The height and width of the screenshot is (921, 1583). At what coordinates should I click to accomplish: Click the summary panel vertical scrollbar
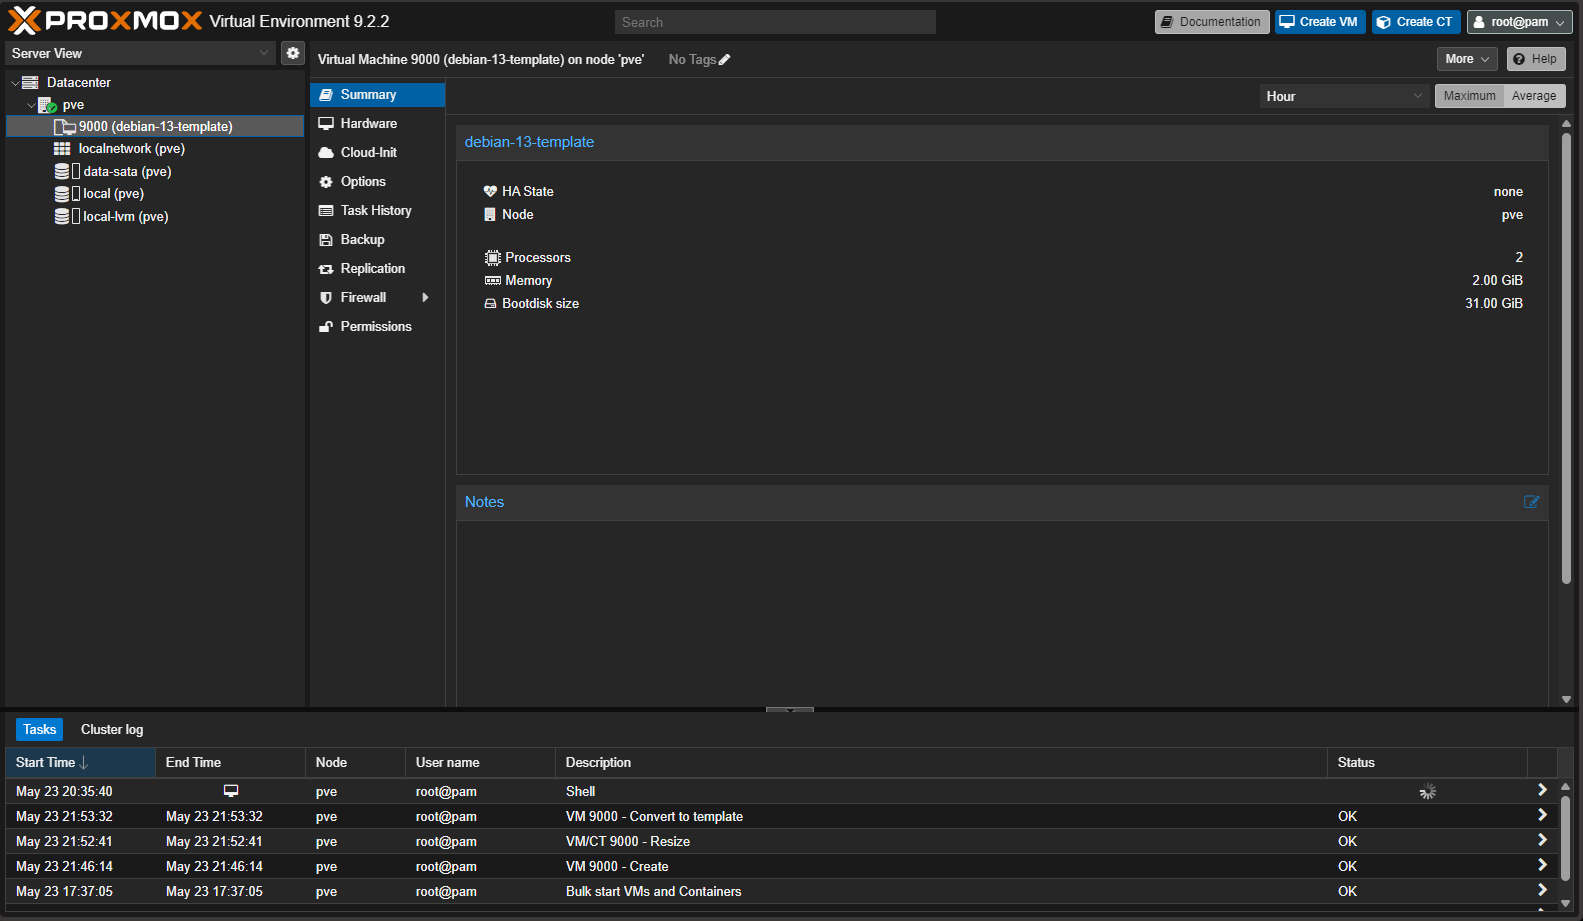[x=1566, y=358]
